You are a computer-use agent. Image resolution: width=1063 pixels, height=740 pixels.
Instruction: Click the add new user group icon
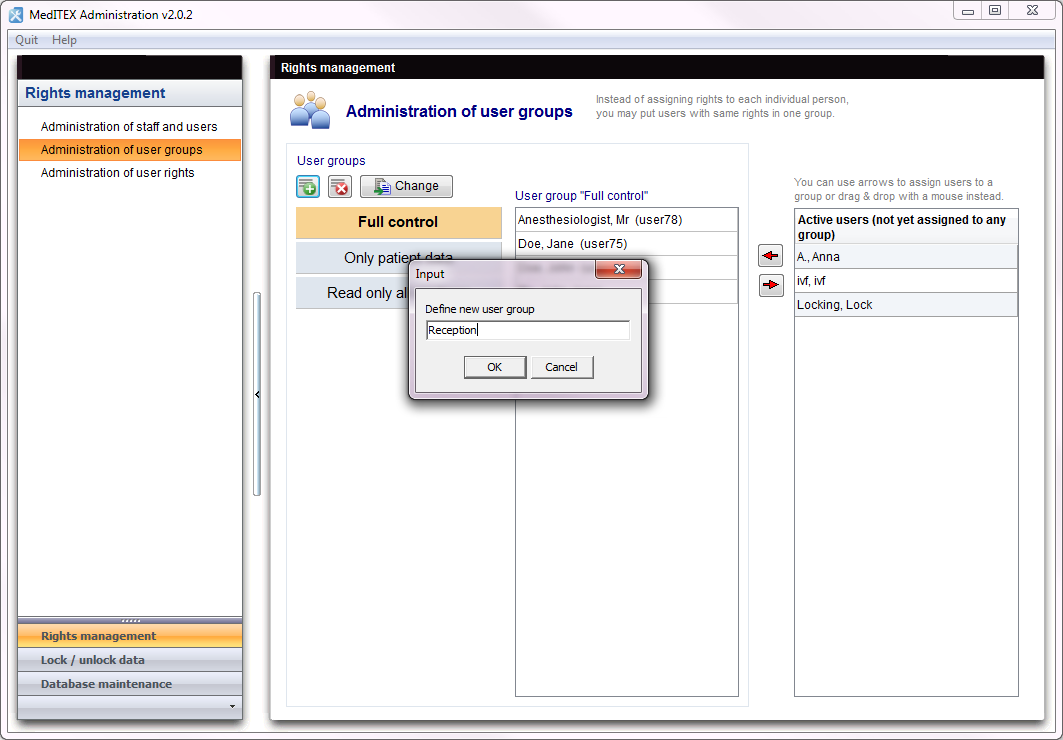[x=308, y=186]
